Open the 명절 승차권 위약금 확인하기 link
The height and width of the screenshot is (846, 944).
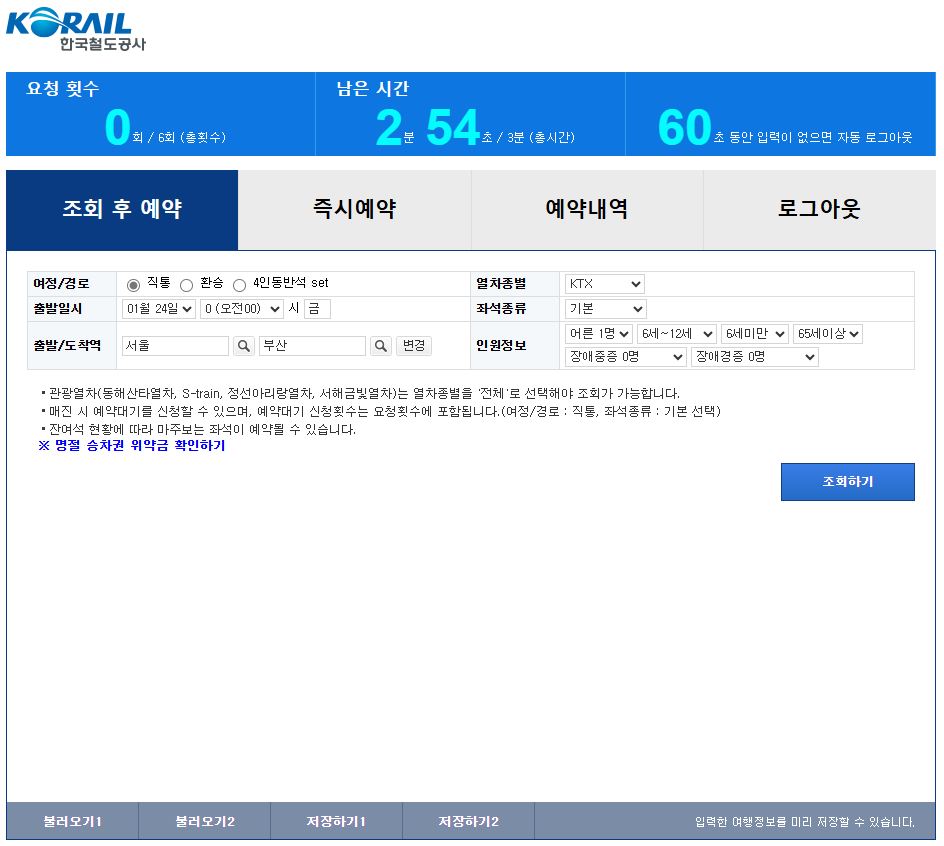pos(130,445)
